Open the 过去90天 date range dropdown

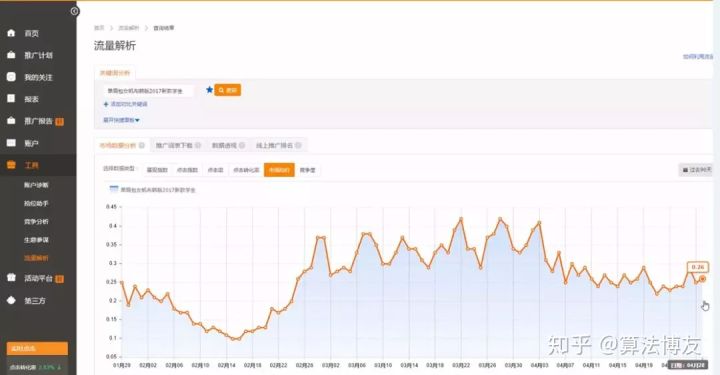(x=696, y=170)
